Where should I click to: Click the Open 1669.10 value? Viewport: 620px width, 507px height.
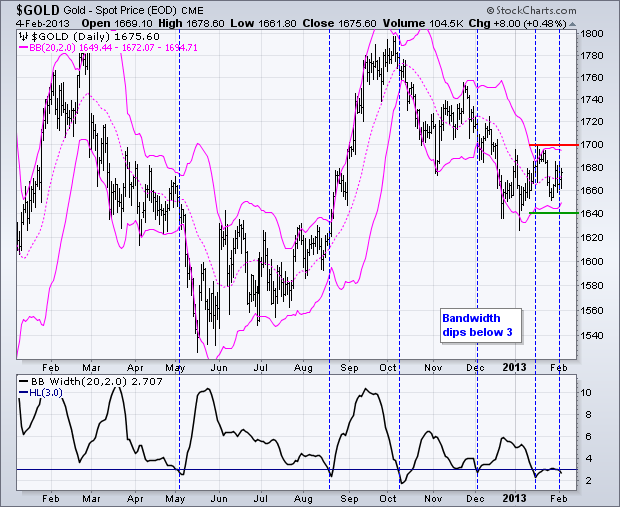117,23
